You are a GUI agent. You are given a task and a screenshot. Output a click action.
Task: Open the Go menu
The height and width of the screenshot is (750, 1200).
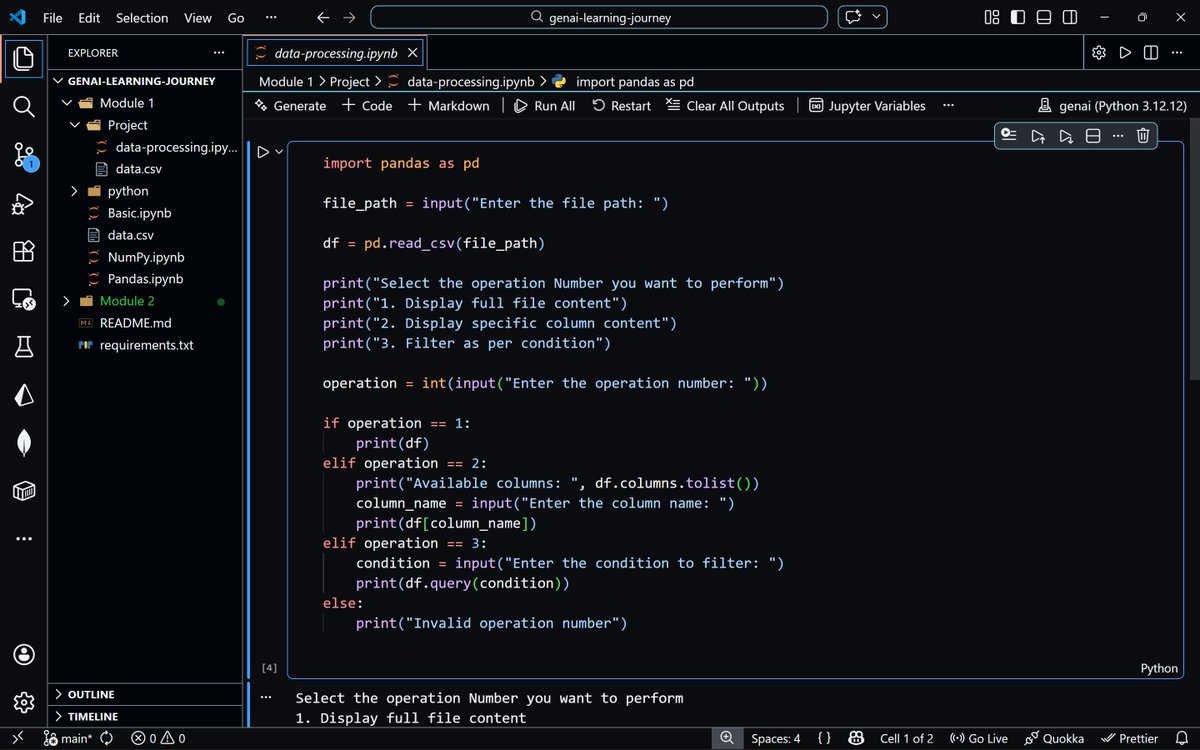click(236, 18)
